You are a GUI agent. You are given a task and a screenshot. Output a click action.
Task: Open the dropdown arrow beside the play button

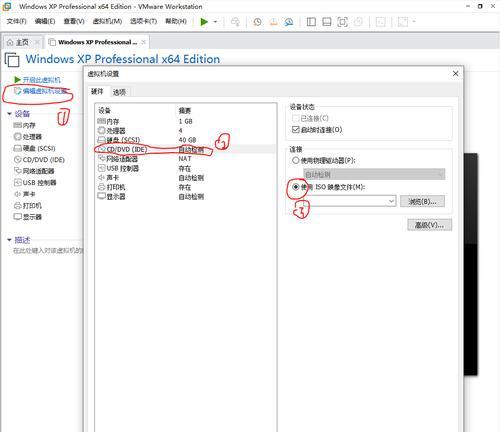coord(215,22)
